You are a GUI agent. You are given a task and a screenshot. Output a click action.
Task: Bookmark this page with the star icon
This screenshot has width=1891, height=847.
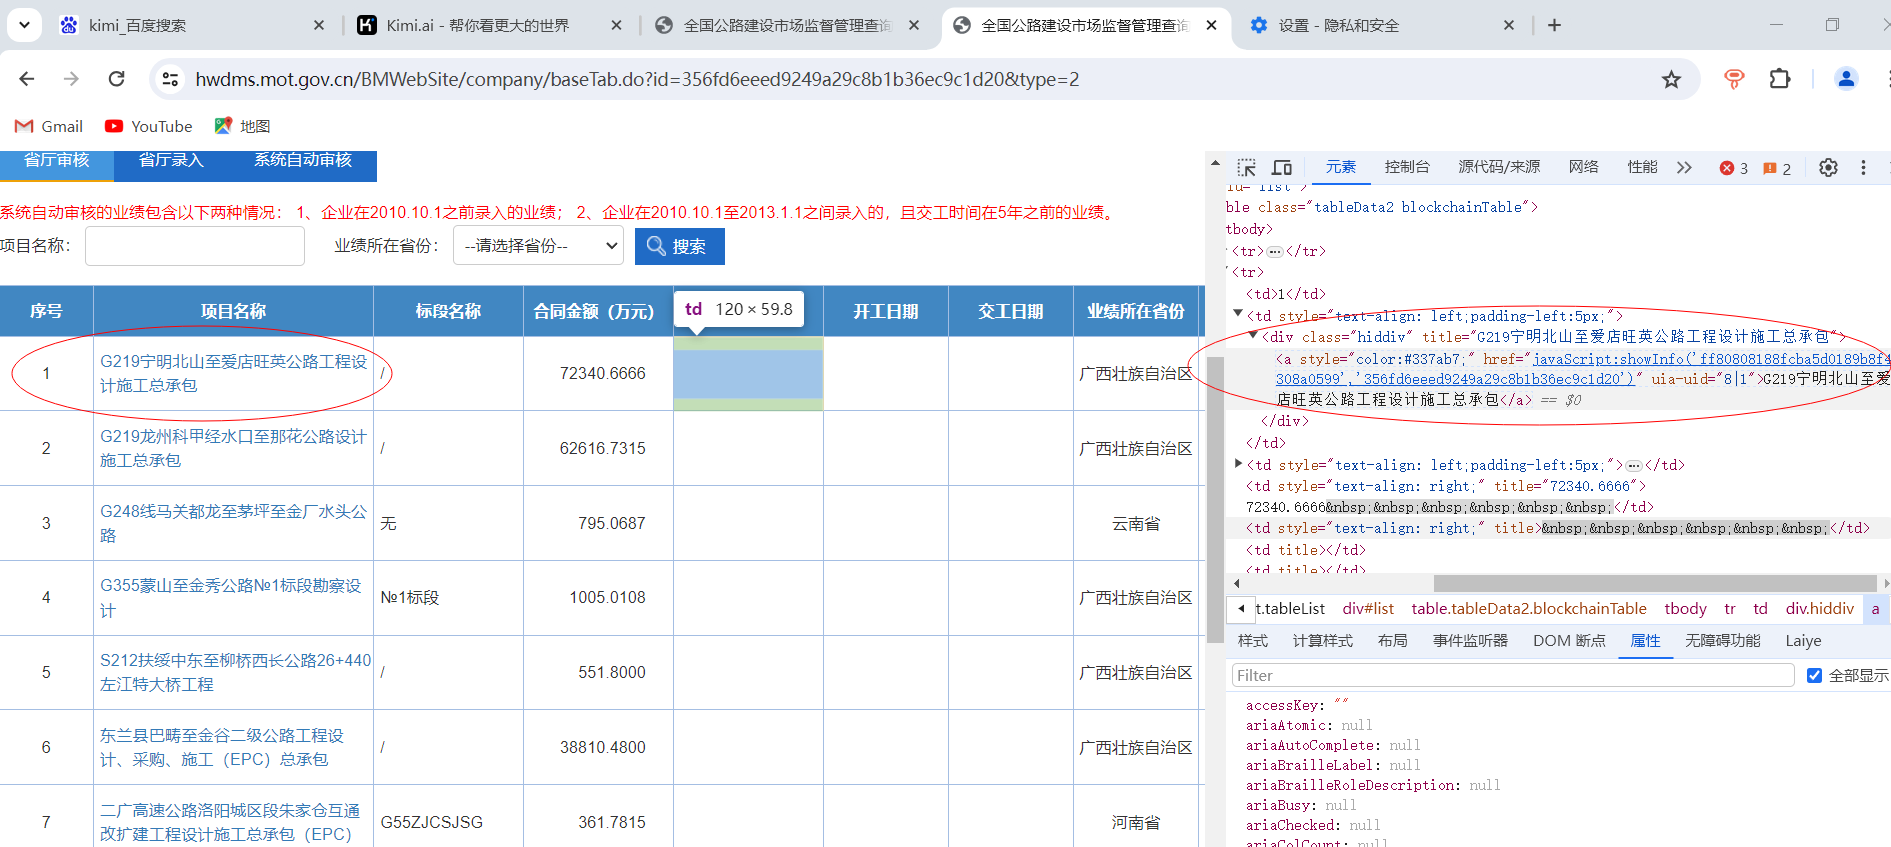(x=1671, y=79)
